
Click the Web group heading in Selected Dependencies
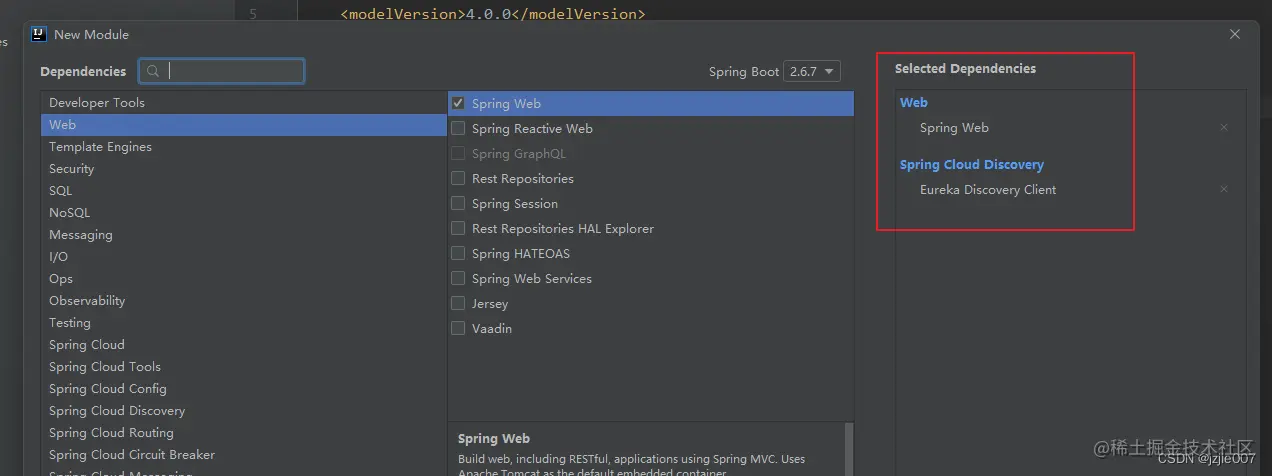click(914, 102)
